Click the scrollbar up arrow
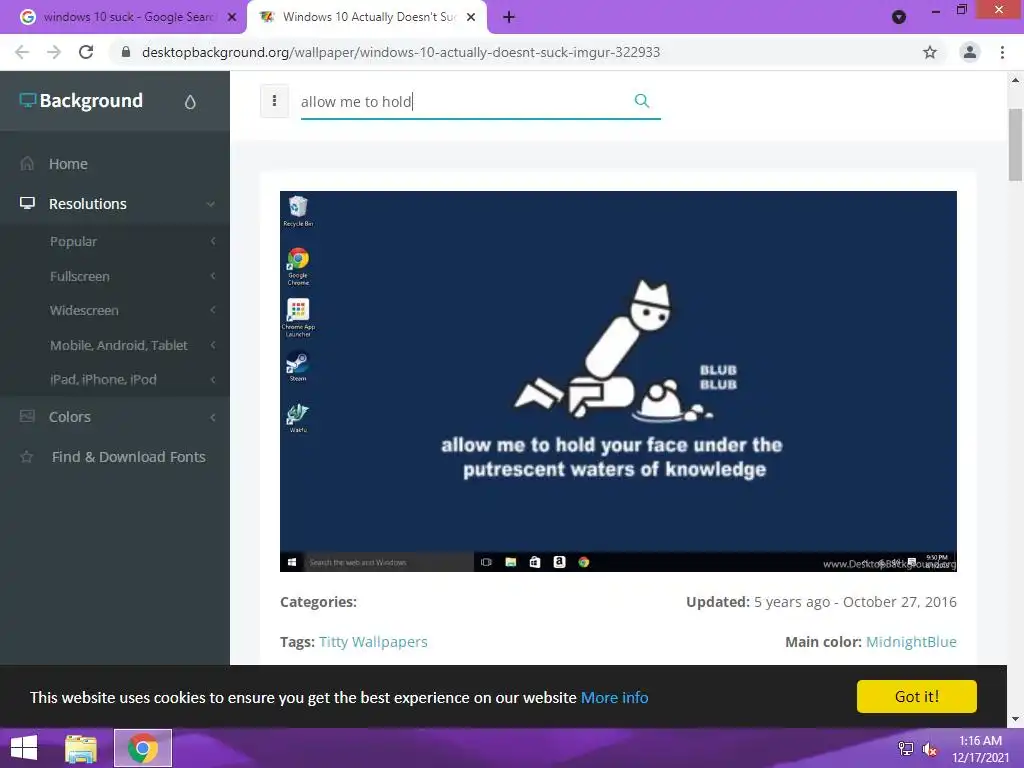Screen dimensions: 1024x768 click(1015, 80)
